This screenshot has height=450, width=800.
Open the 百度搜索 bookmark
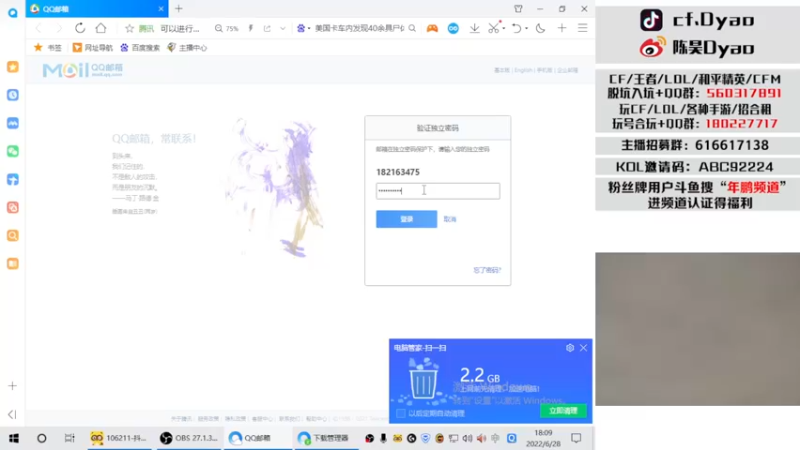[x=140, y=47]
